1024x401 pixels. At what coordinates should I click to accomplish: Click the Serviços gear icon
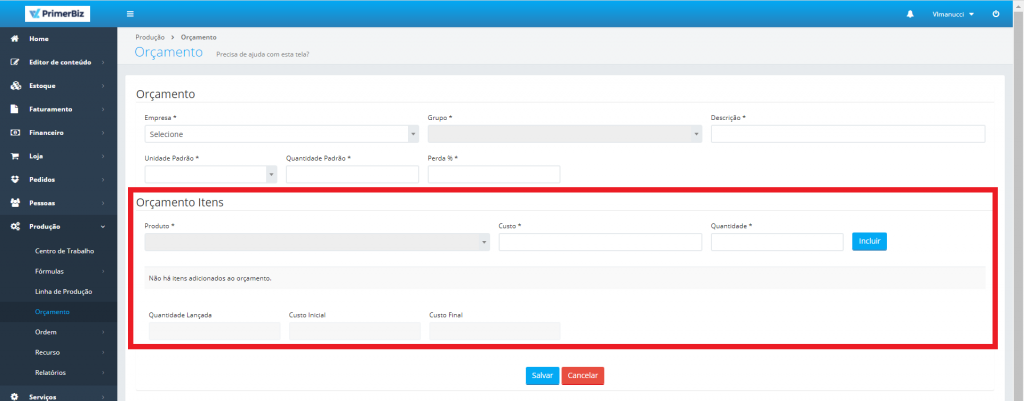(x=14, y=396)
